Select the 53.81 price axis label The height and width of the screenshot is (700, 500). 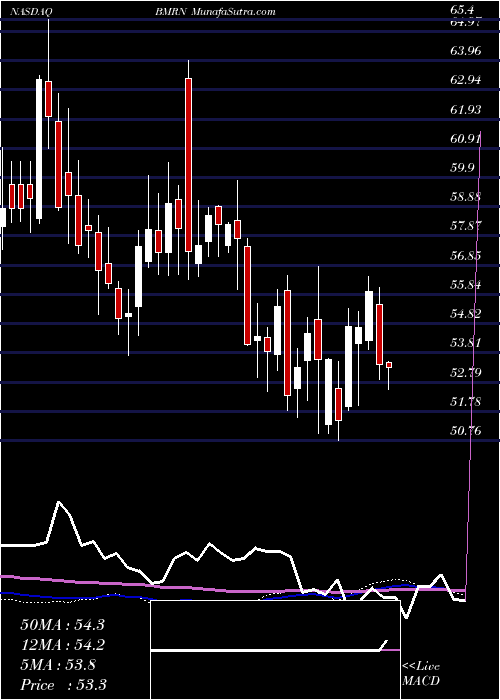466,343
